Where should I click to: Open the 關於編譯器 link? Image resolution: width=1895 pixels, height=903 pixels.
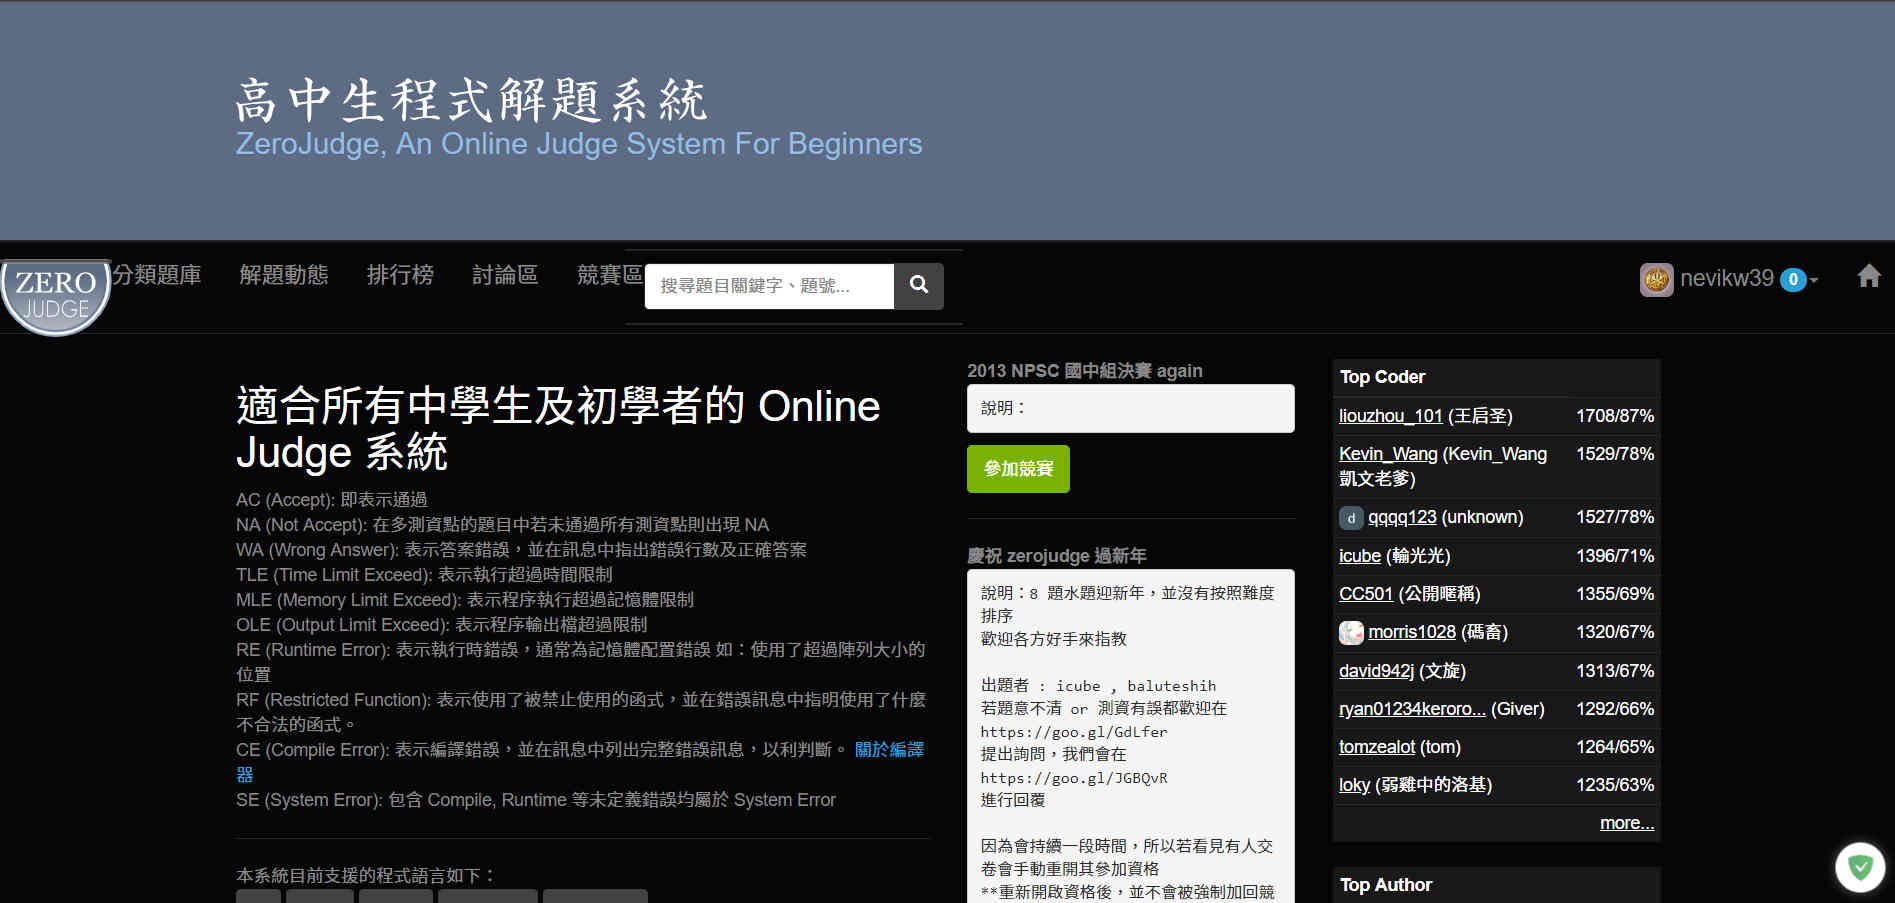(888, 750)
